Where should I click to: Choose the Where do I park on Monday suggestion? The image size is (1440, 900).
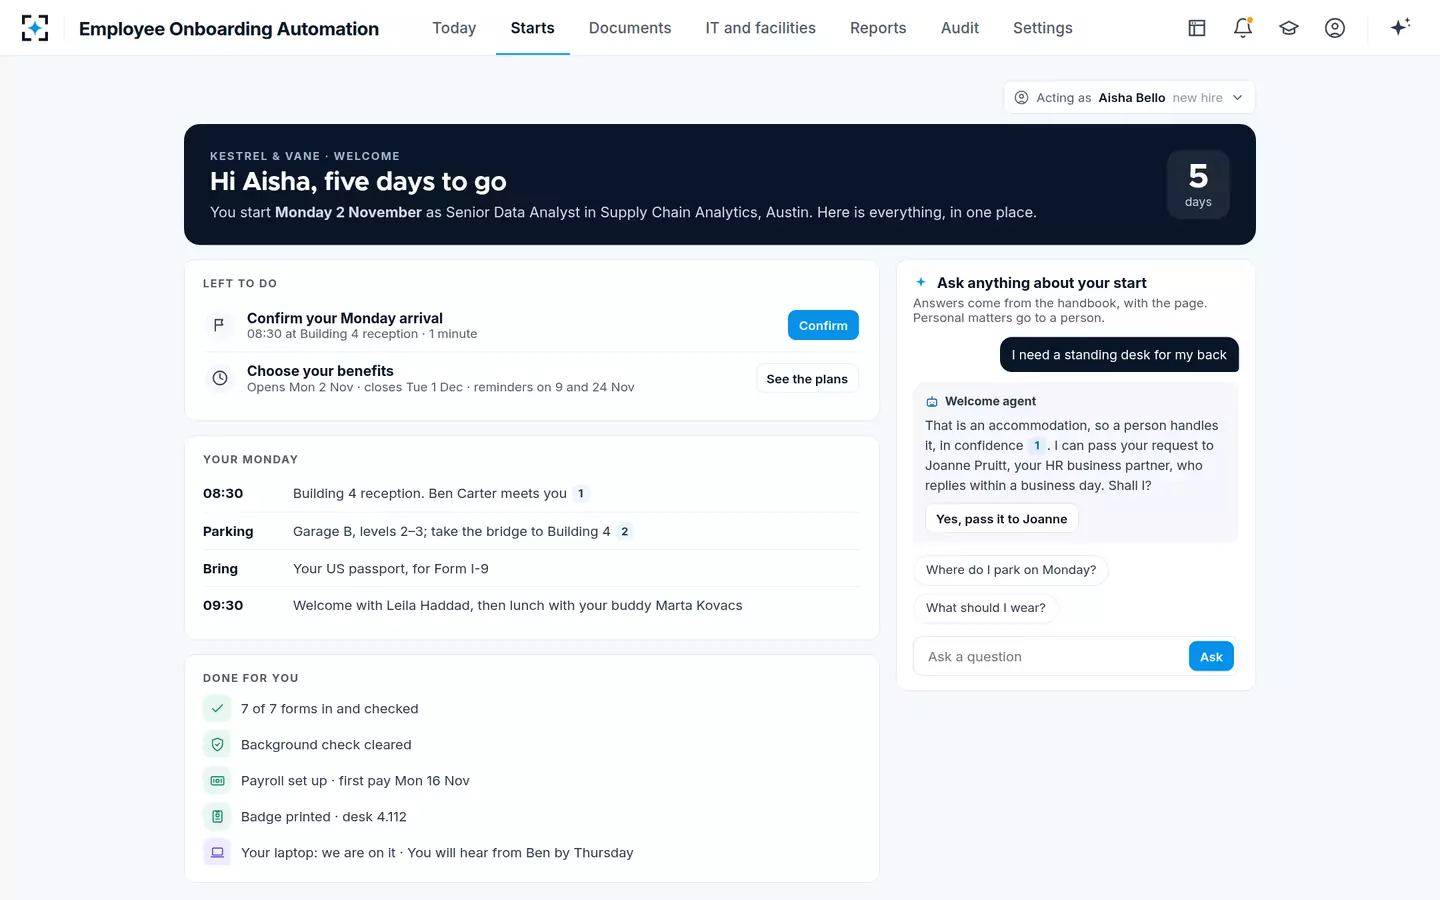point(1011,570)
